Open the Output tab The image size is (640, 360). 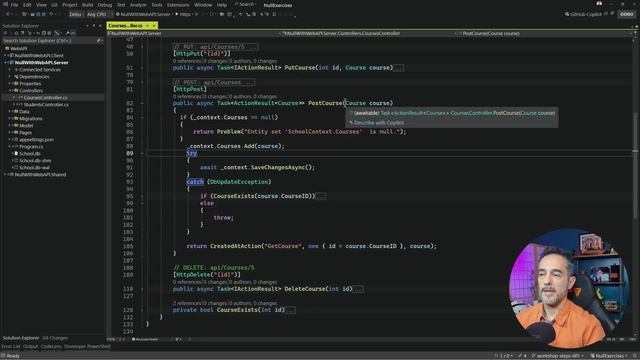point(30,347)
